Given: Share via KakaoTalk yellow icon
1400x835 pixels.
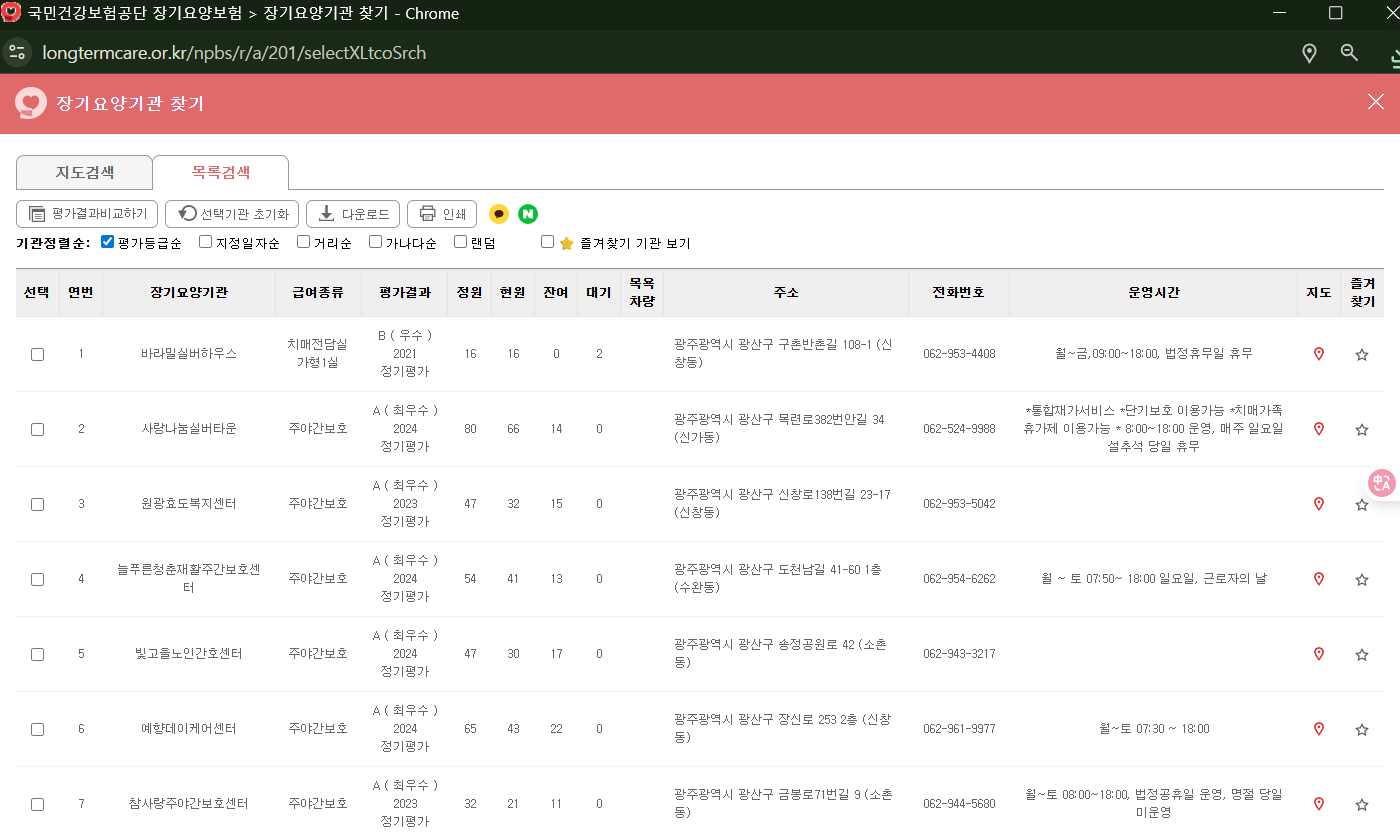Looking at the screenshot, I should click(499, 214).
